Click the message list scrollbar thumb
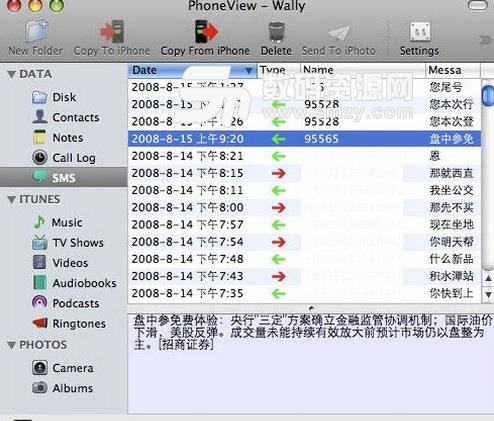Viewport: 494px width, 421px height. (x=488, y=96)
